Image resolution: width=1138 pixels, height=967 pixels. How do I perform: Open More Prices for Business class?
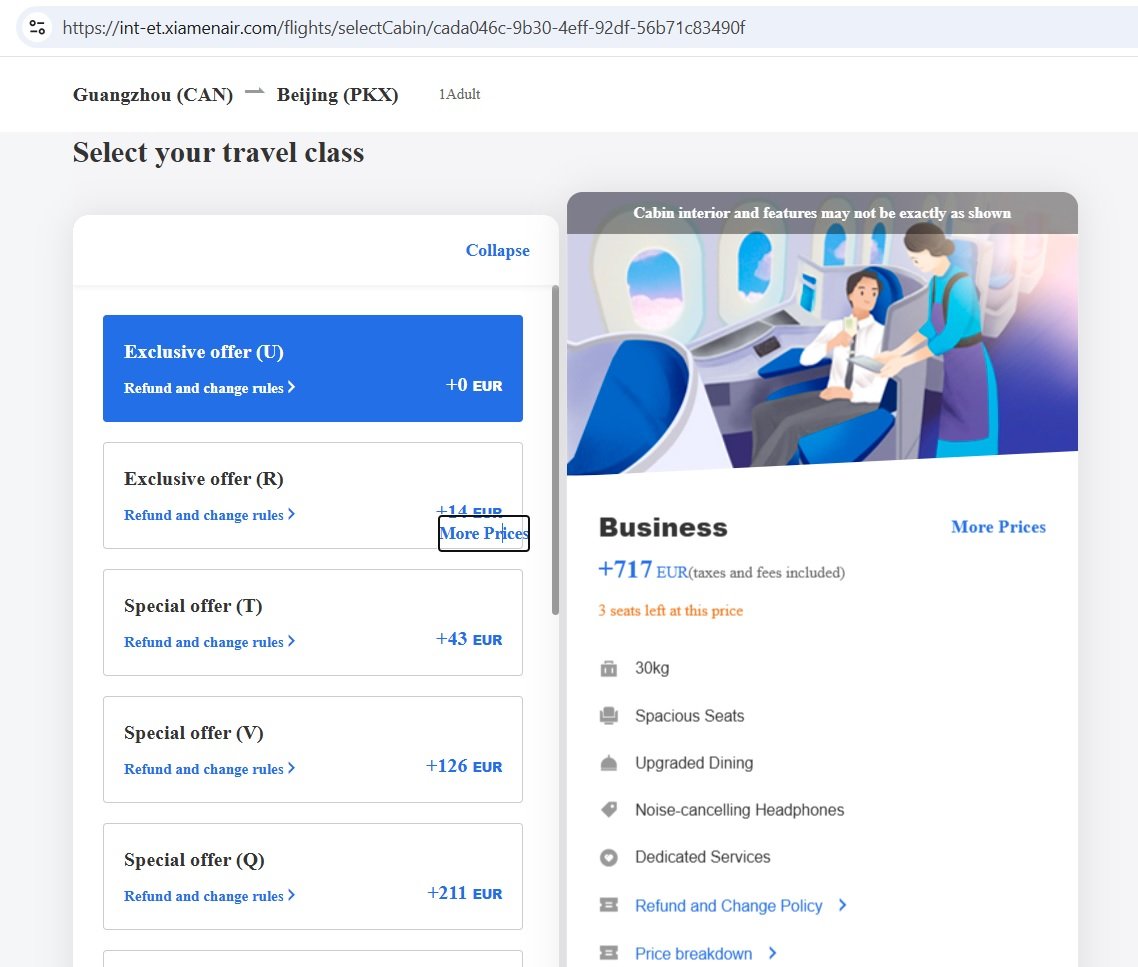point(997,527)
